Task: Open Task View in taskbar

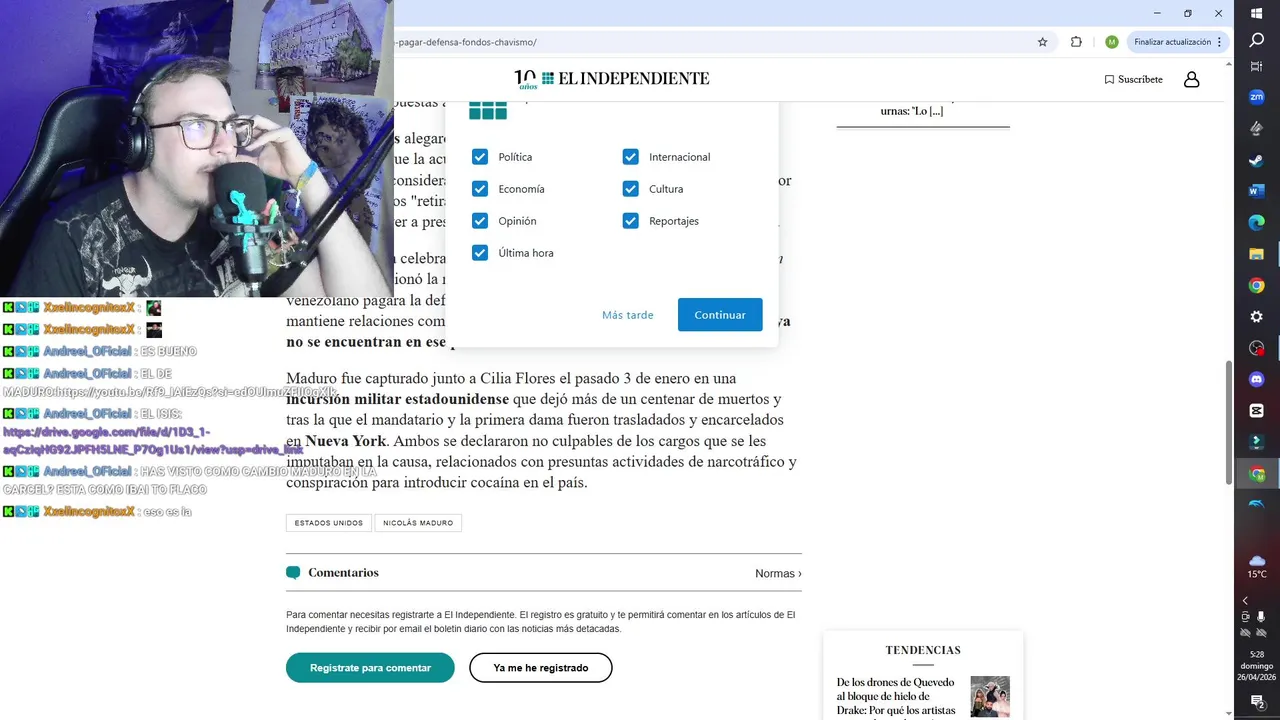Action: 1257,66
